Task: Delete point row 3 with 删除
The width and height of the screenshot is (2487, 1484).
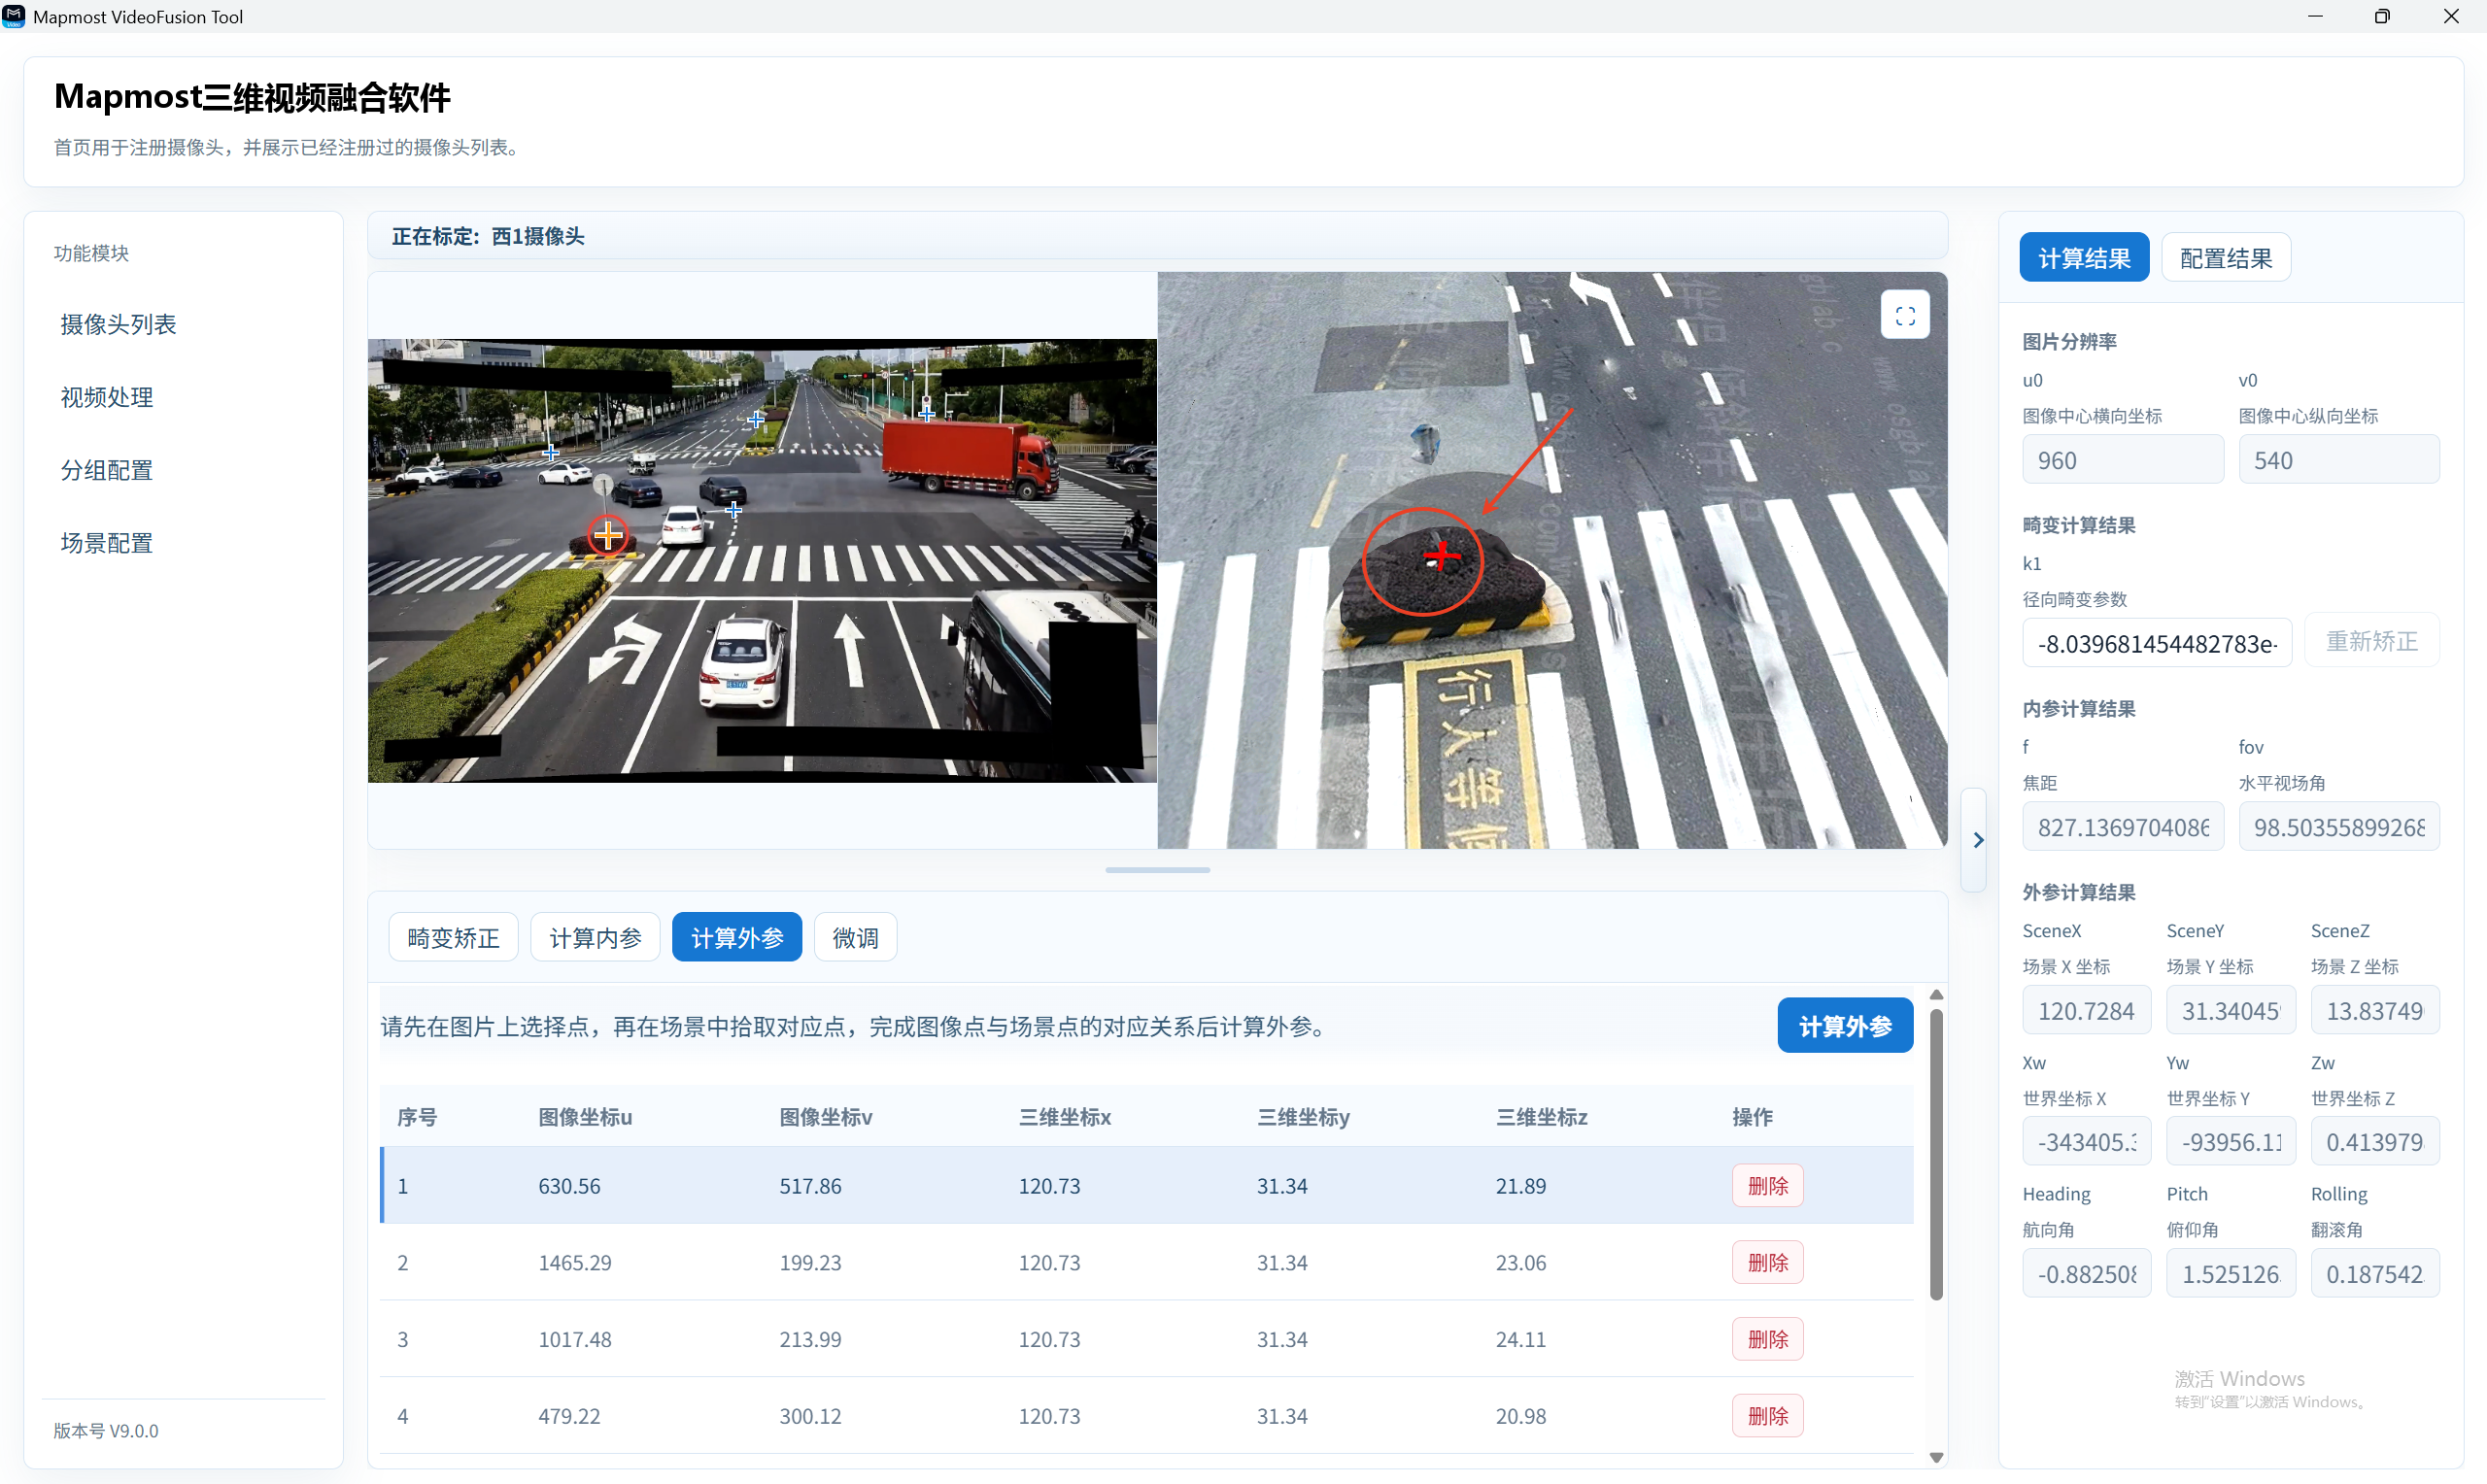Action: tap(1767, 1339)
